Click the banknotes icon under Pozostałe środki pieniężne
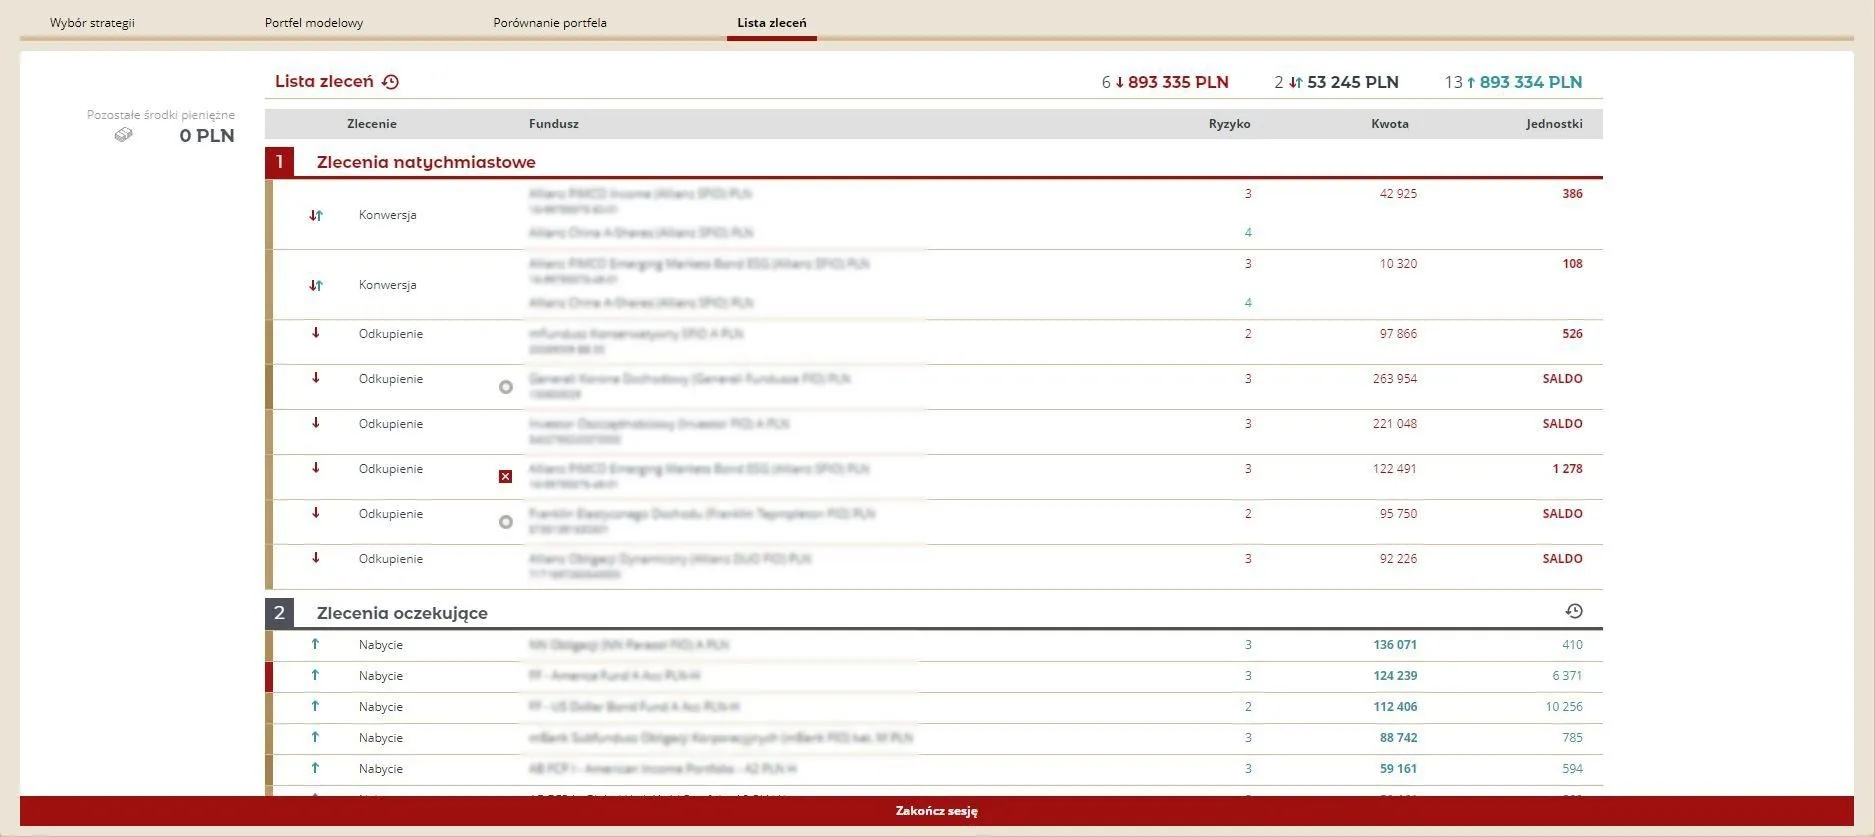The width and height of the screenshot is (1875, 837). click(123, 135)
